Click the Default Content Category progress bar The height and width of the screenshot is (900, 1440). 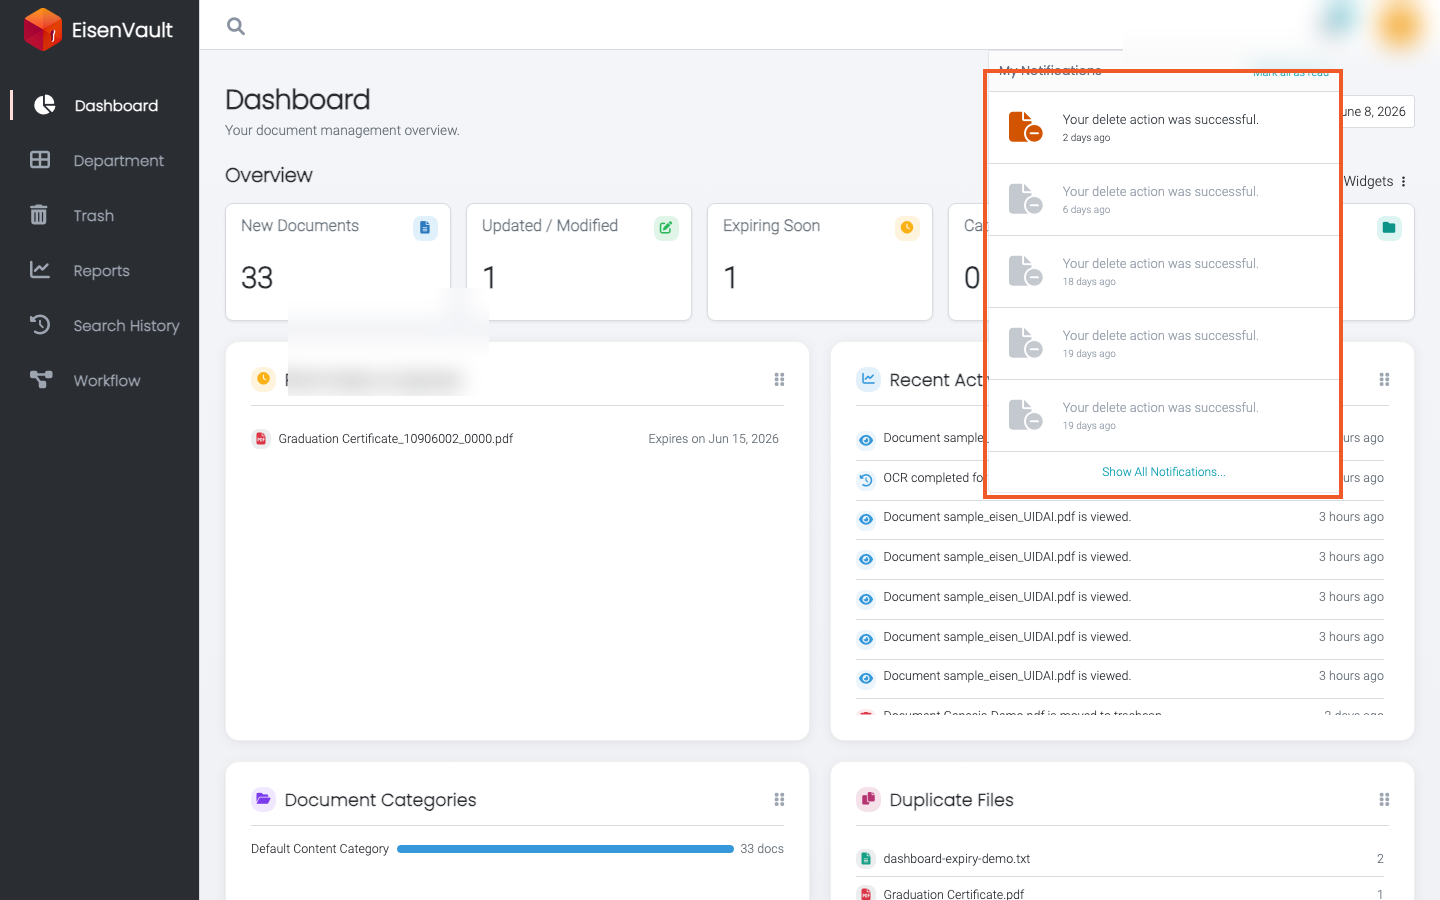(565, 849)
